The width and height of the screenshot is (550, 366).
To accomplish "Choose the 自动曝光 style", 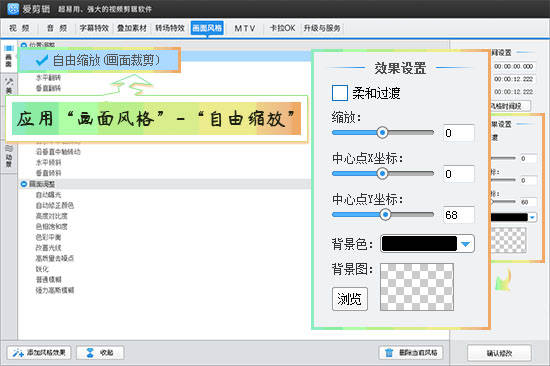I will point(48,195).
